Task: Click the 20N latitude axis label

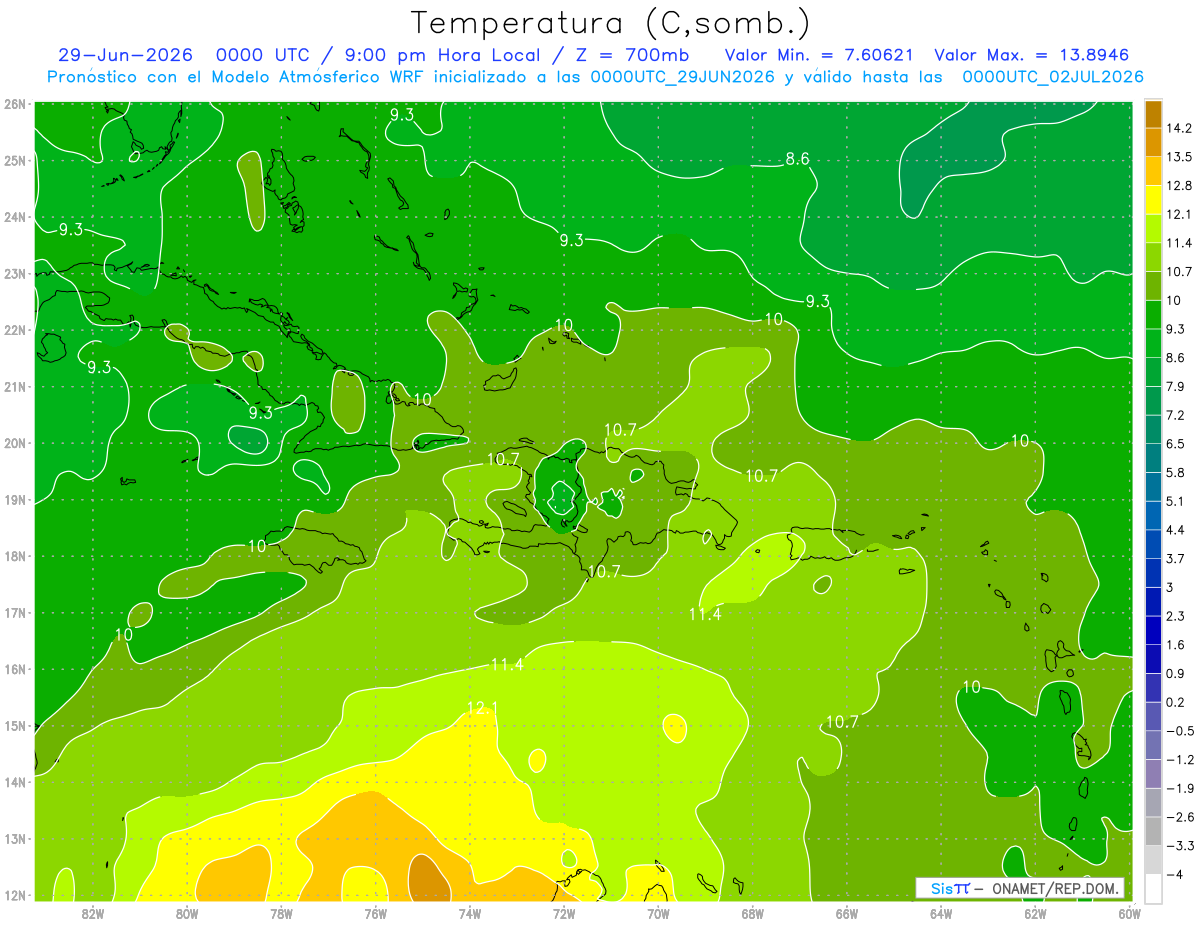Action: [15, 443]
